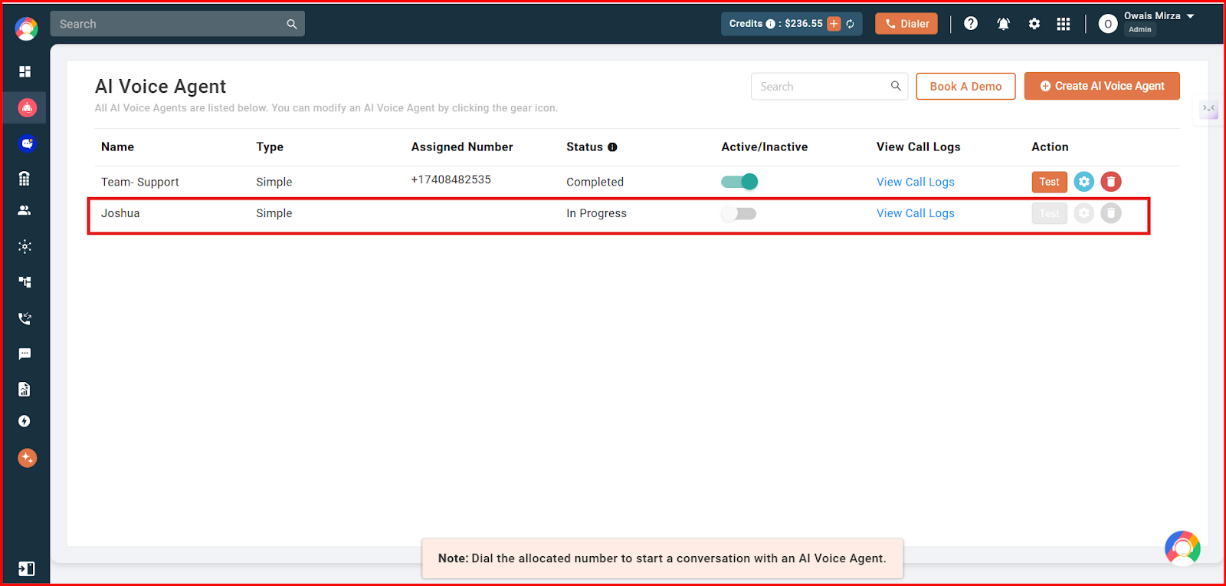Screen dimensions: 1226x586
Task: Click the +17408482535 assigned number
Action: (x=451, y=180)
